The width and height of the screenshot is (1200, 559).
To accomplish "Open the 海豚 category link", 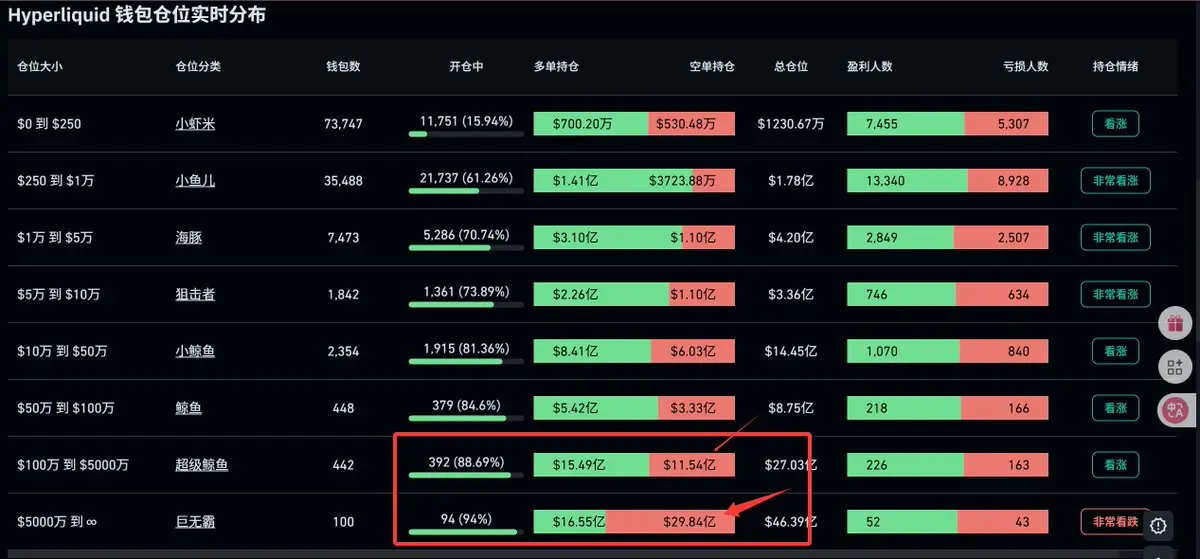I will pos(188,238).
